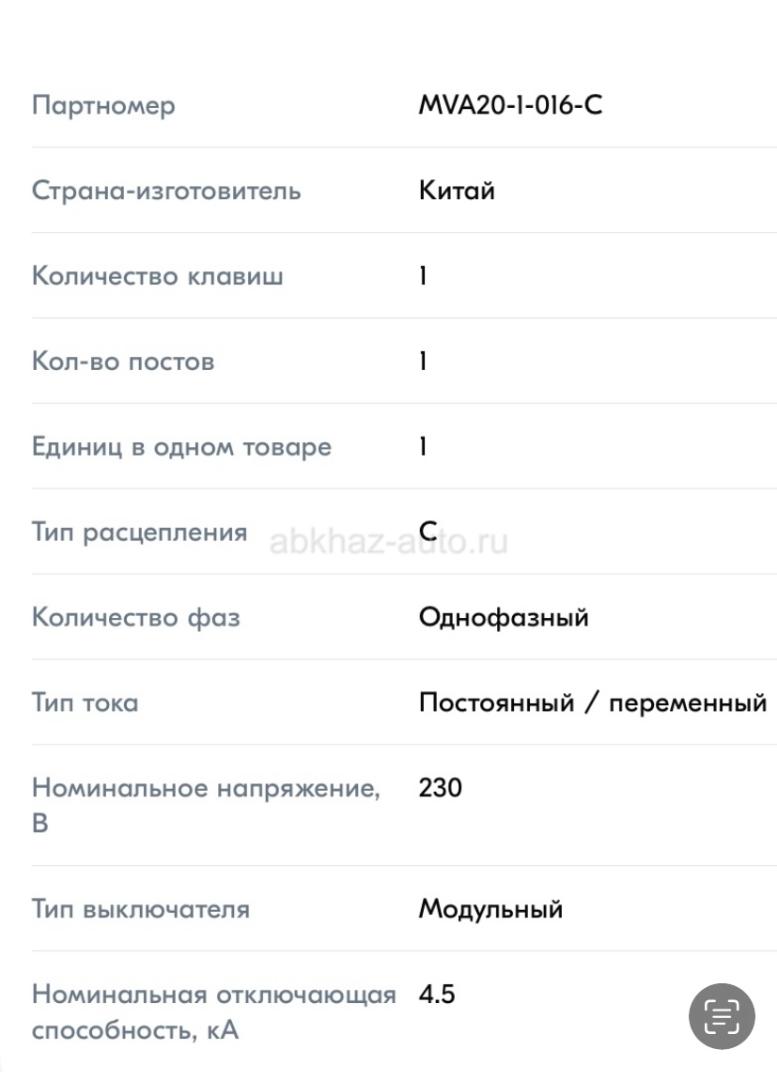This screenshot has height=1080, width=777.
Task: Select the Китай country value
Action: pos(456,190)
